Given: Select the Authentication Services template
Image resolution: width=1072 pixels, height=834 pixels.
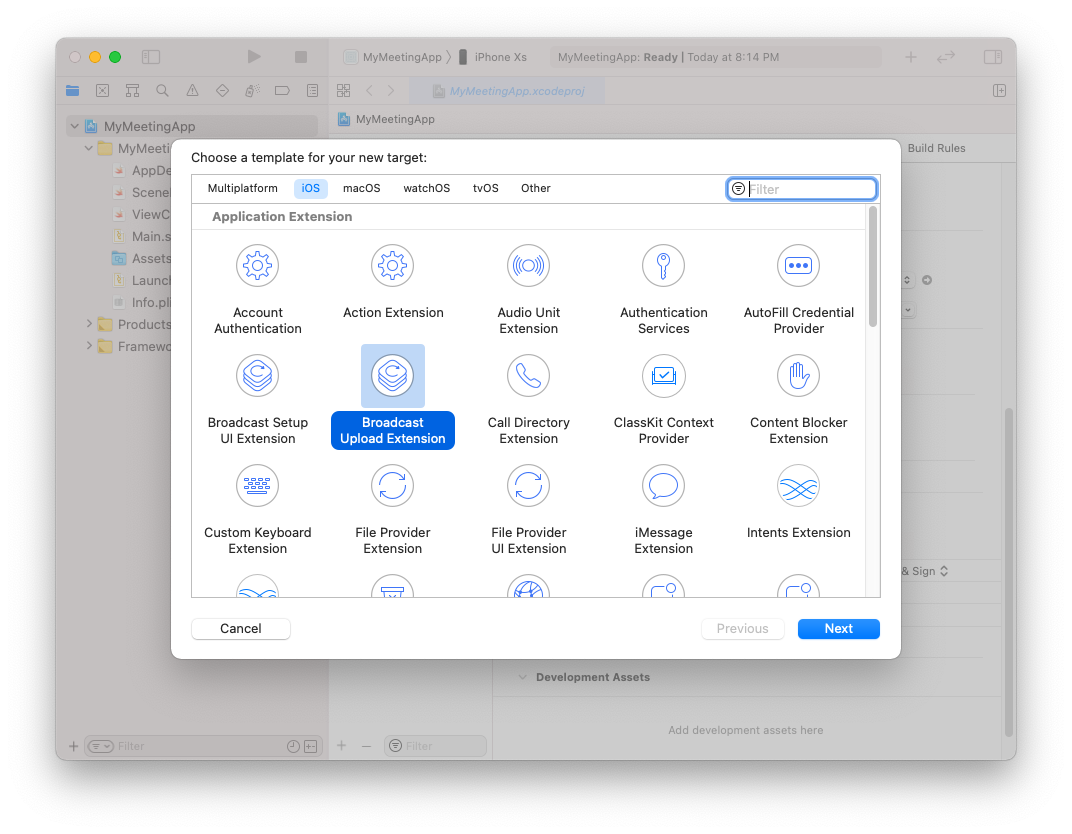Looking at the screenshot, I should 663,290.
